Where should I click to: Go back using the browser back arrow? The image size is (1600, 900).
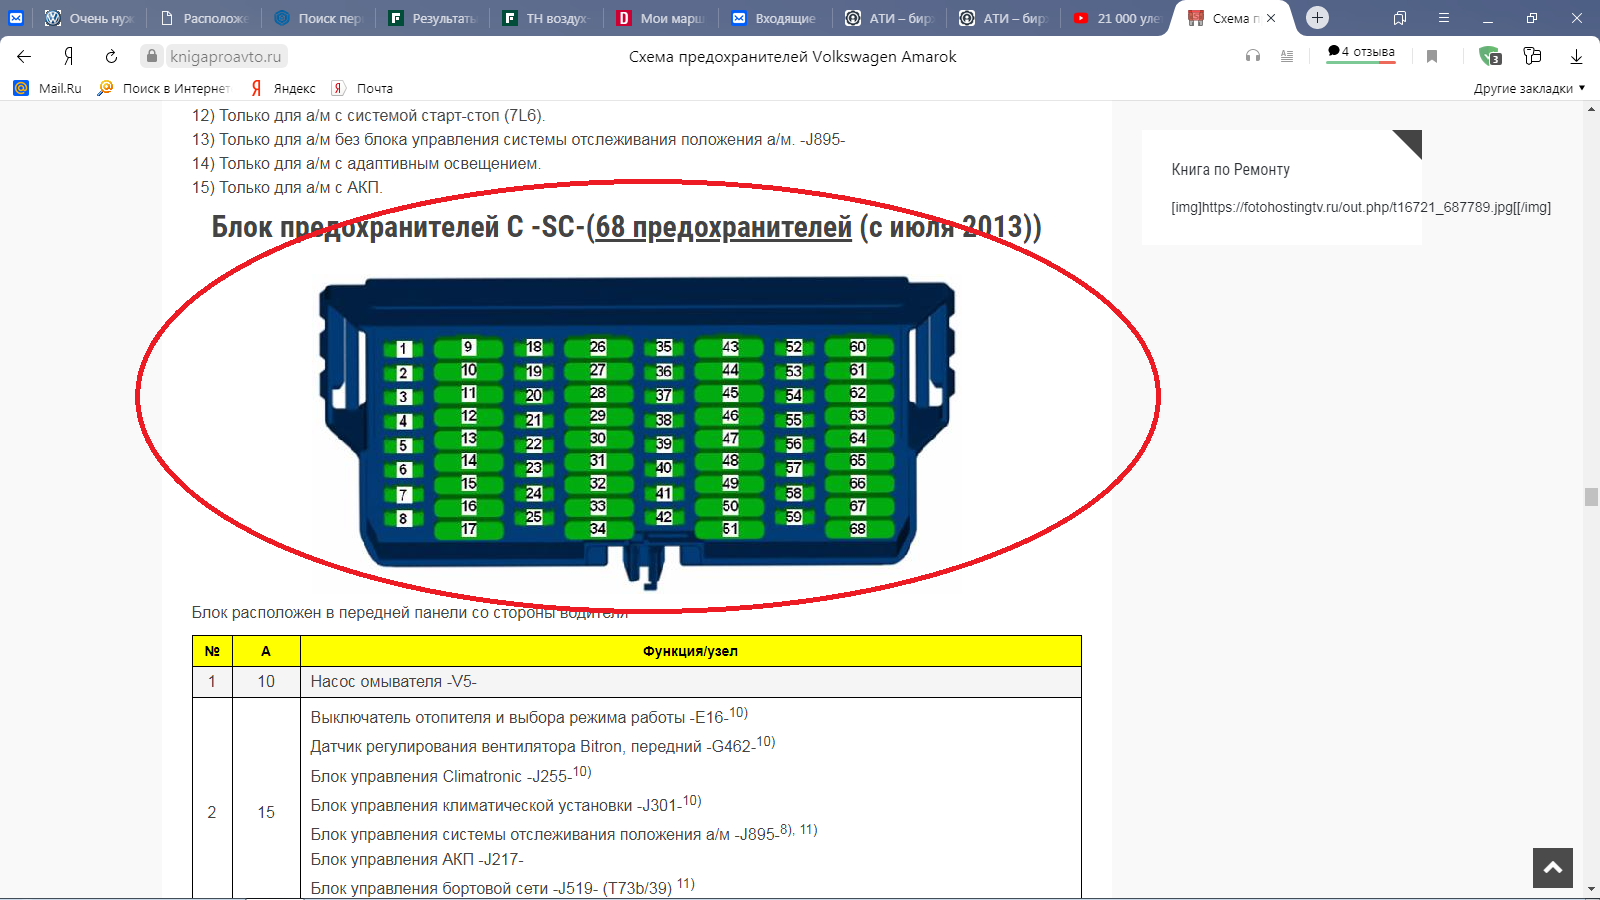pos(24,57)
